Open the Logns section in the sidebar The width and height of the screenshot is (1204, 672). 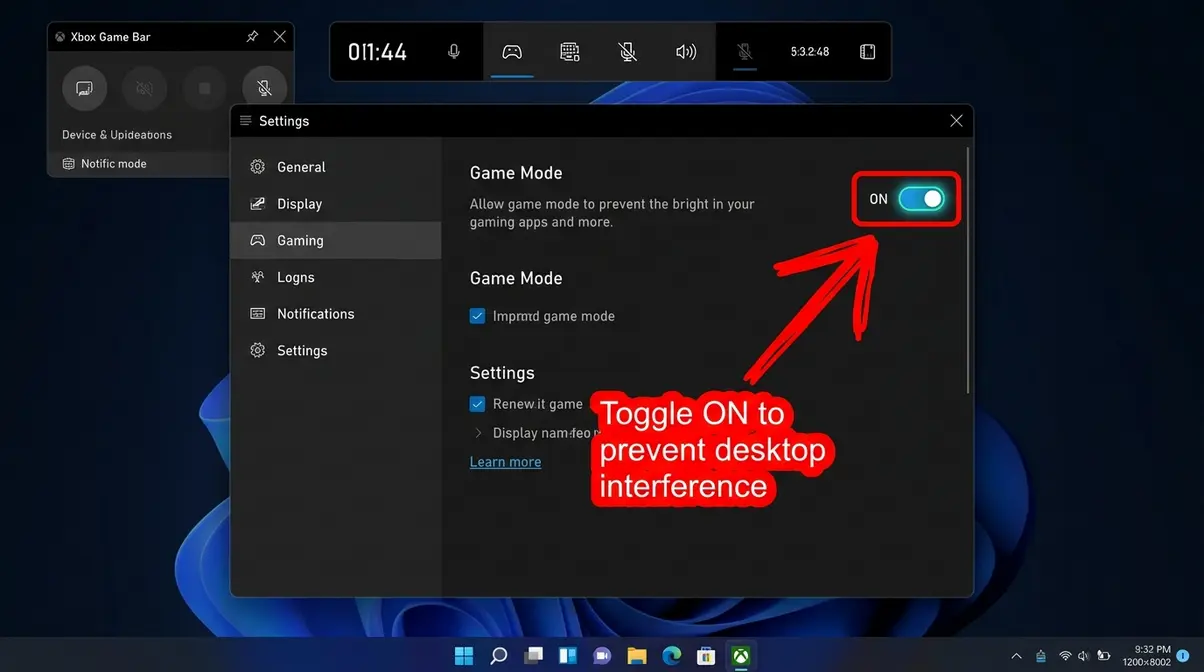(336, 277)
